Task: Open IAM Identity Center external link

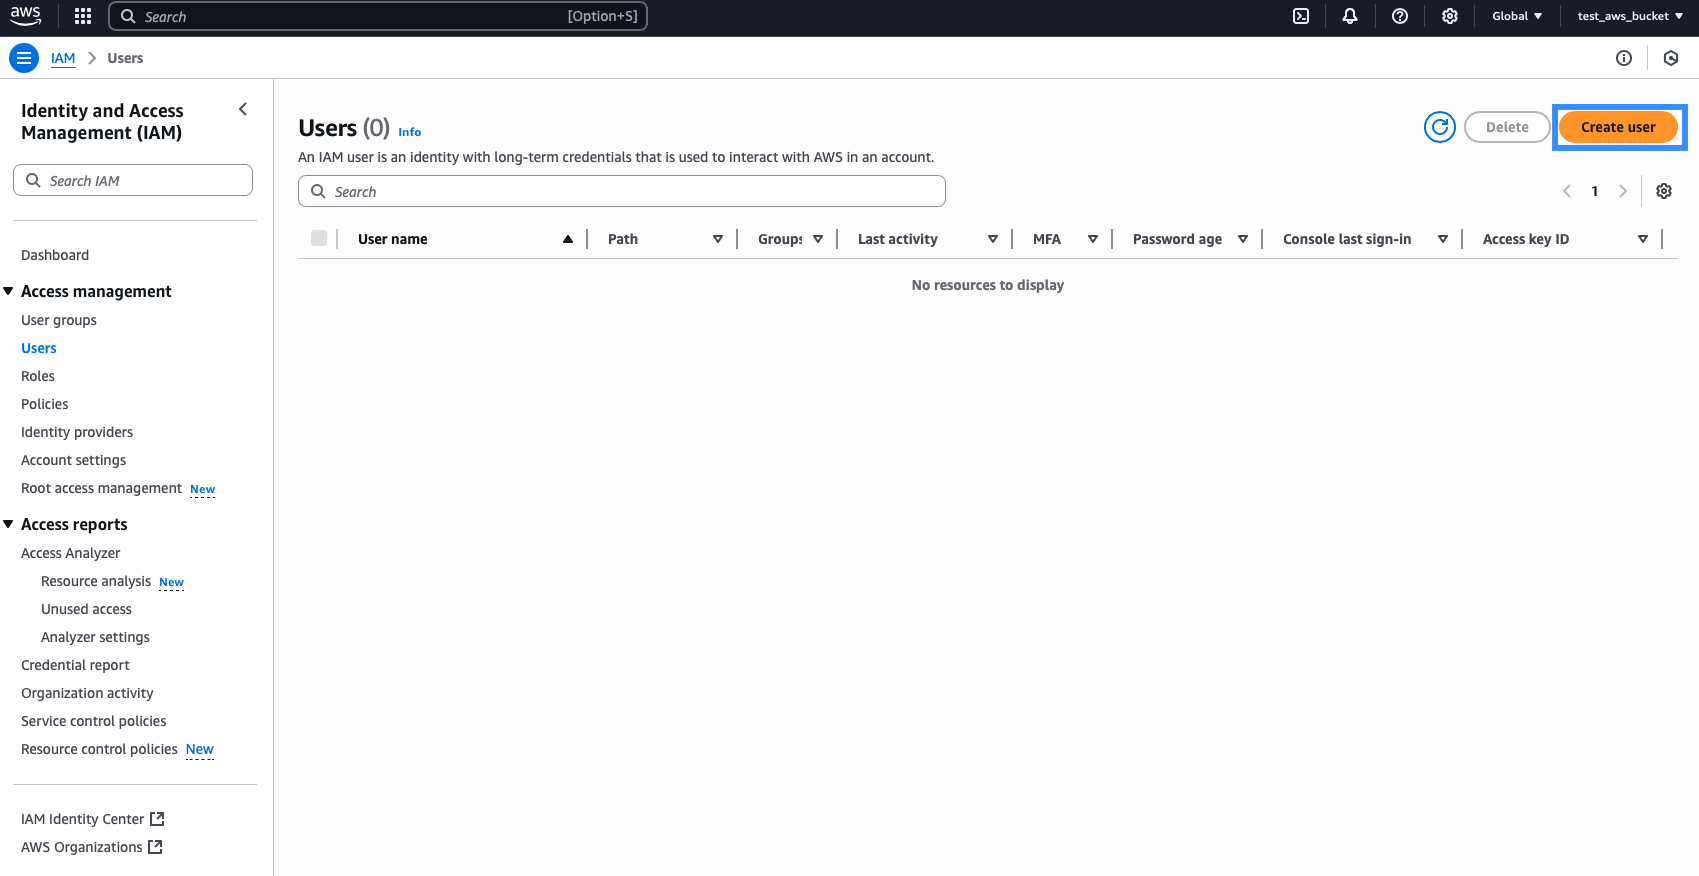Action: [x=92, y=819]
